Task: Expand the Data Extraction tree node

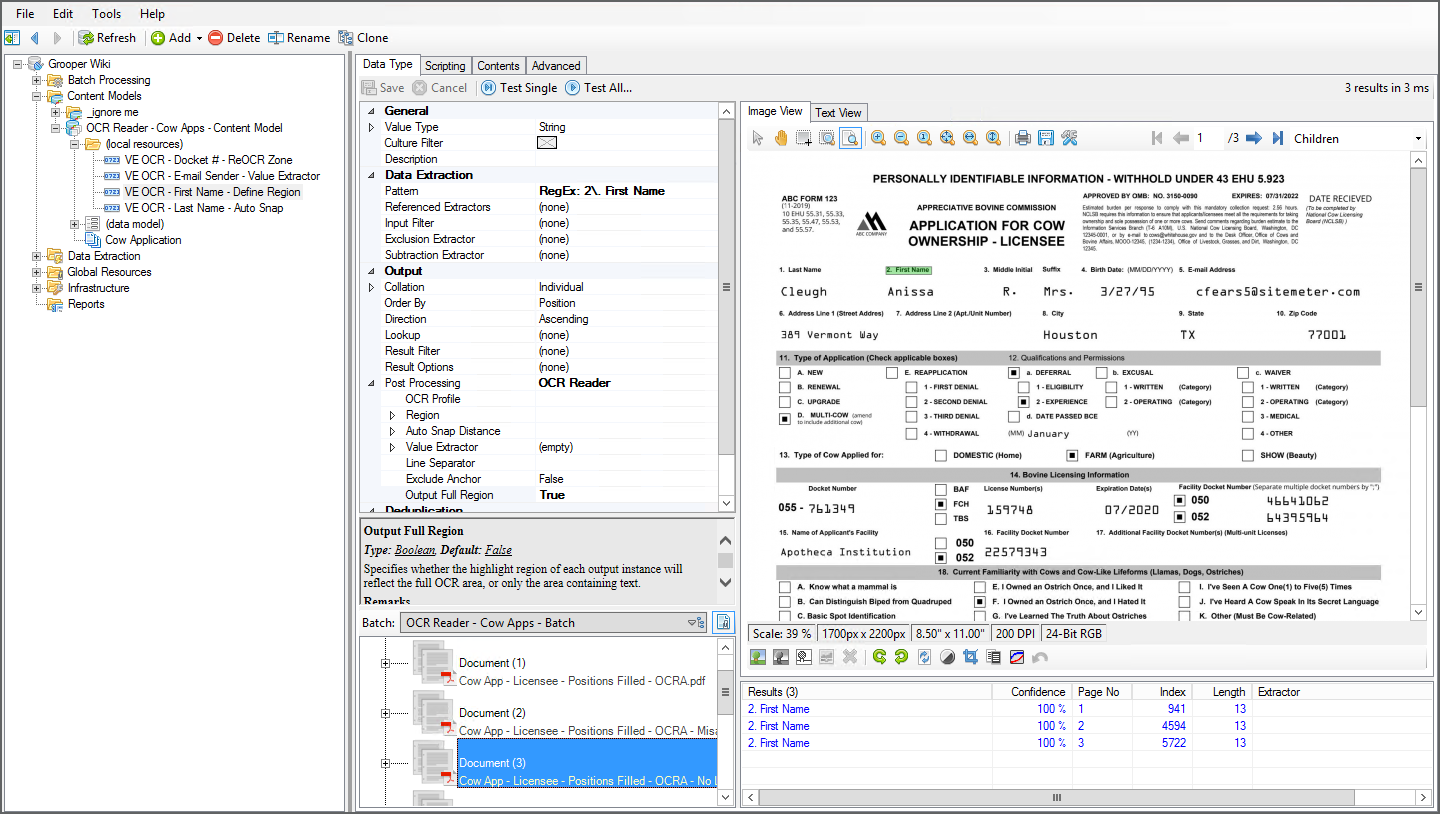Action: coord(37,256)
